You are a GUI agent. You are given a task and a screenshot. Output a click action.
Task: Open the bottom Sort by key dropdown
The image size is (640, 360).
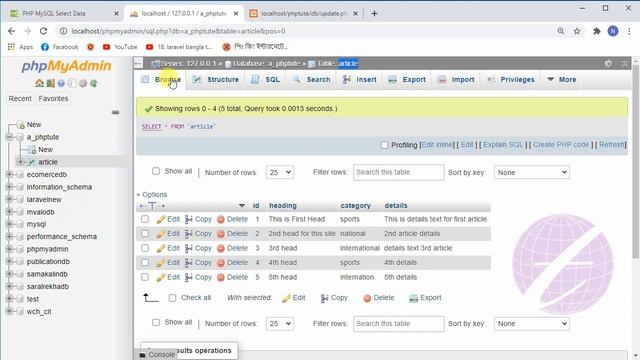(531, 324)
